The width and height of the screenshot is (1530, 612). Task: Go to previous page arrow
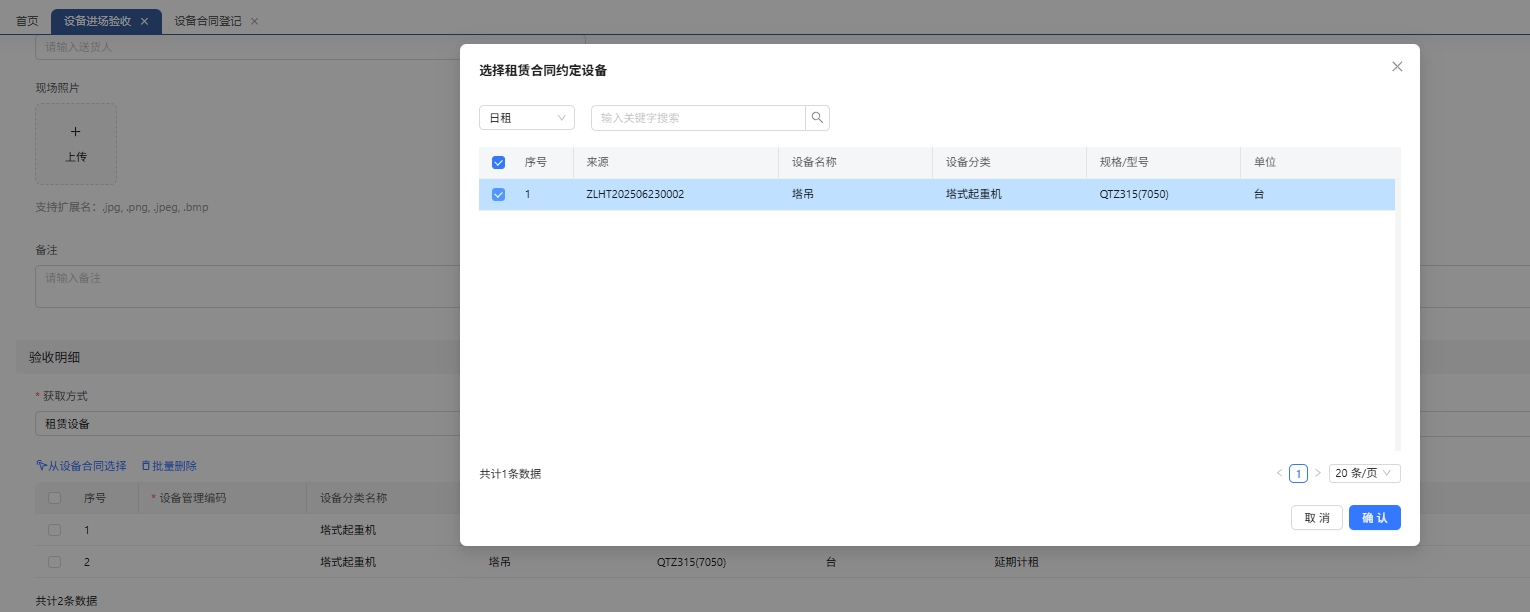coord(1279,473)
